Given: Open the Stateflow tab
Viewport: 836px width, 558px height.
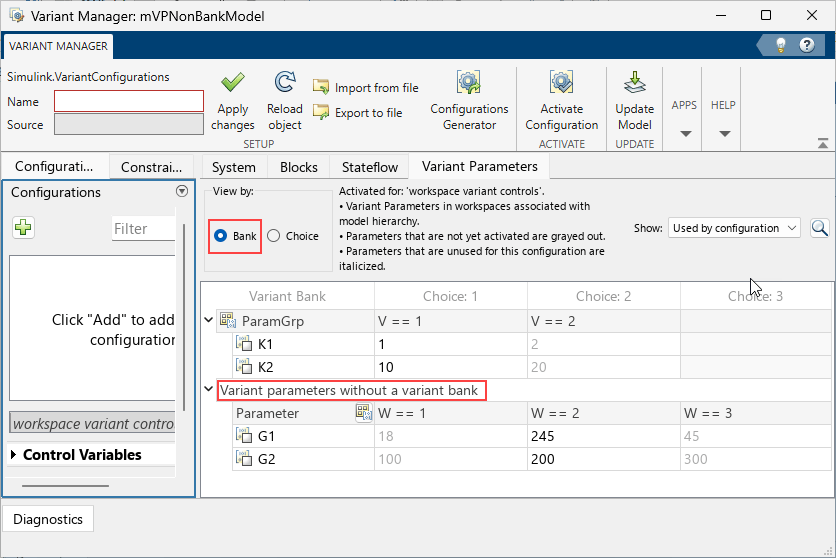Looking at the screenshot, I should click(x=369, y=167).
